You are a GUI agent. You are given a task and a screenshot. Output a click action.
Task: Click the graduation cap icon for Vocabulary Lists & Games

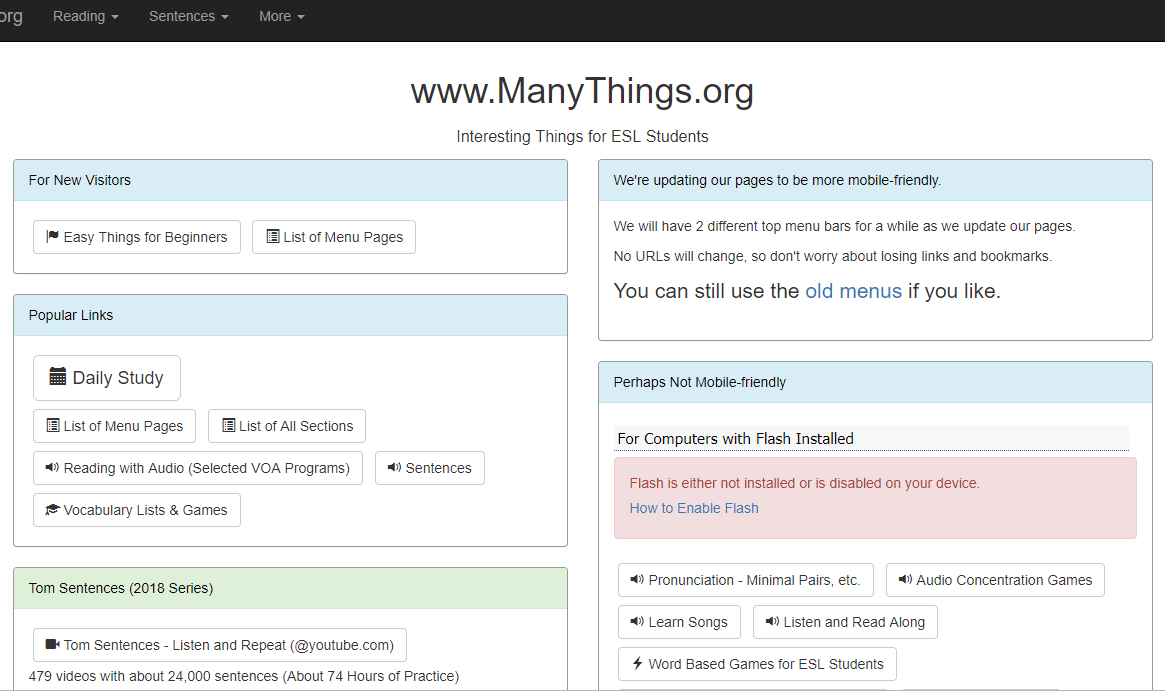click(53, 510)
